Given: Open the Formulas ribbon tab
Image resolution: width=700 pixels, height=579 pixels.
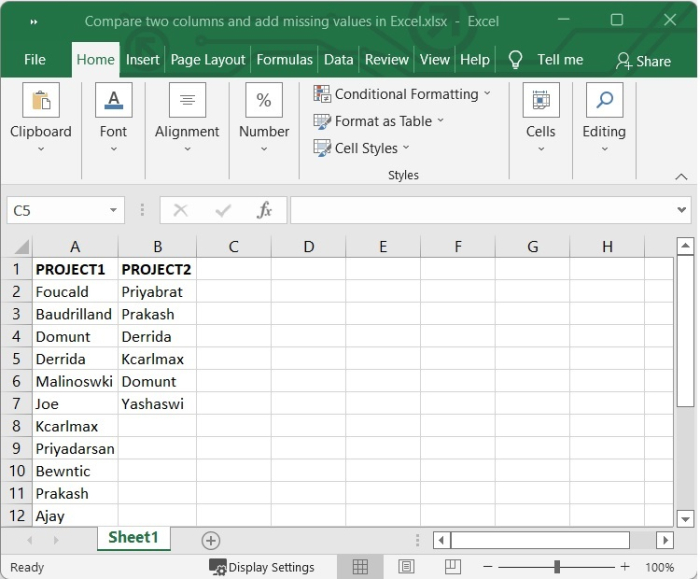Looking at the screenshot, I should point(284,59).
